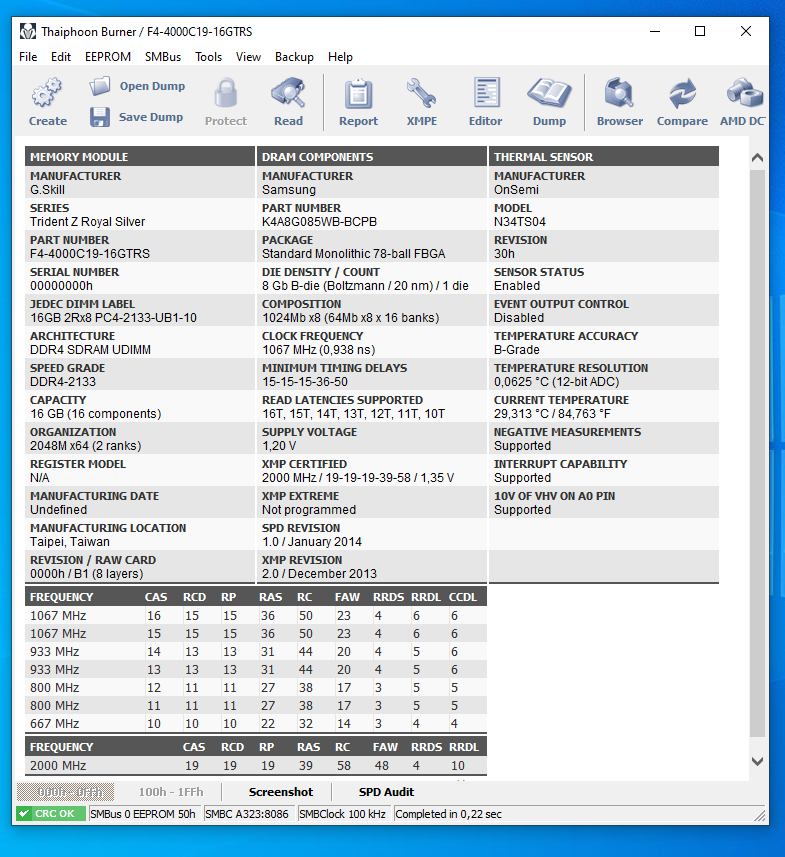
Task: Click the Samsung DRAM manufacturer value
Action: click(289, 190)
